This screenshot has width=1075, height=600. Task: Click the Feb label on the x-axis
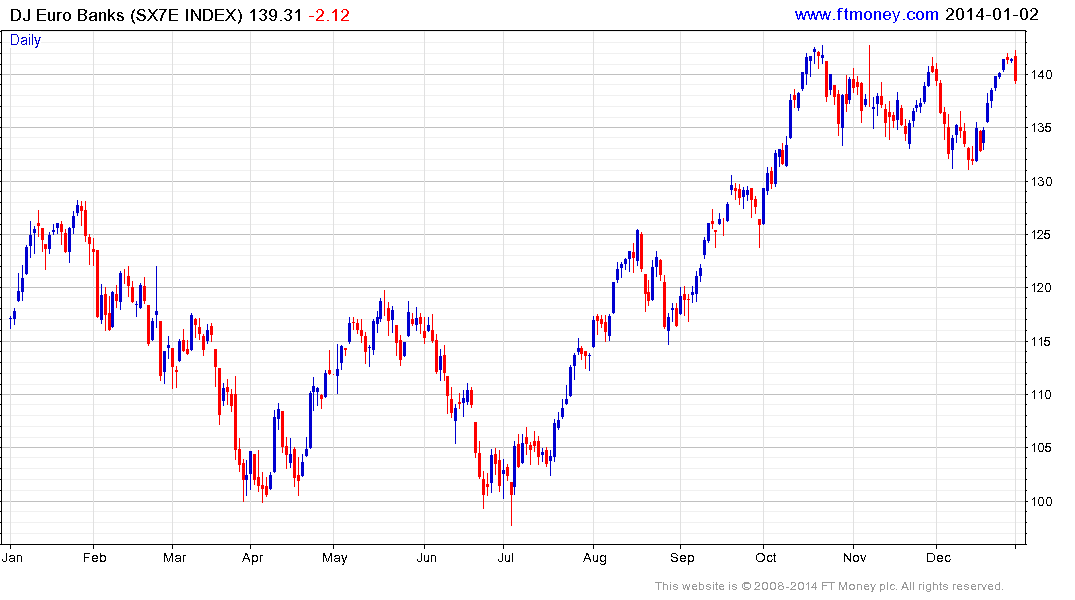[95, 557]
